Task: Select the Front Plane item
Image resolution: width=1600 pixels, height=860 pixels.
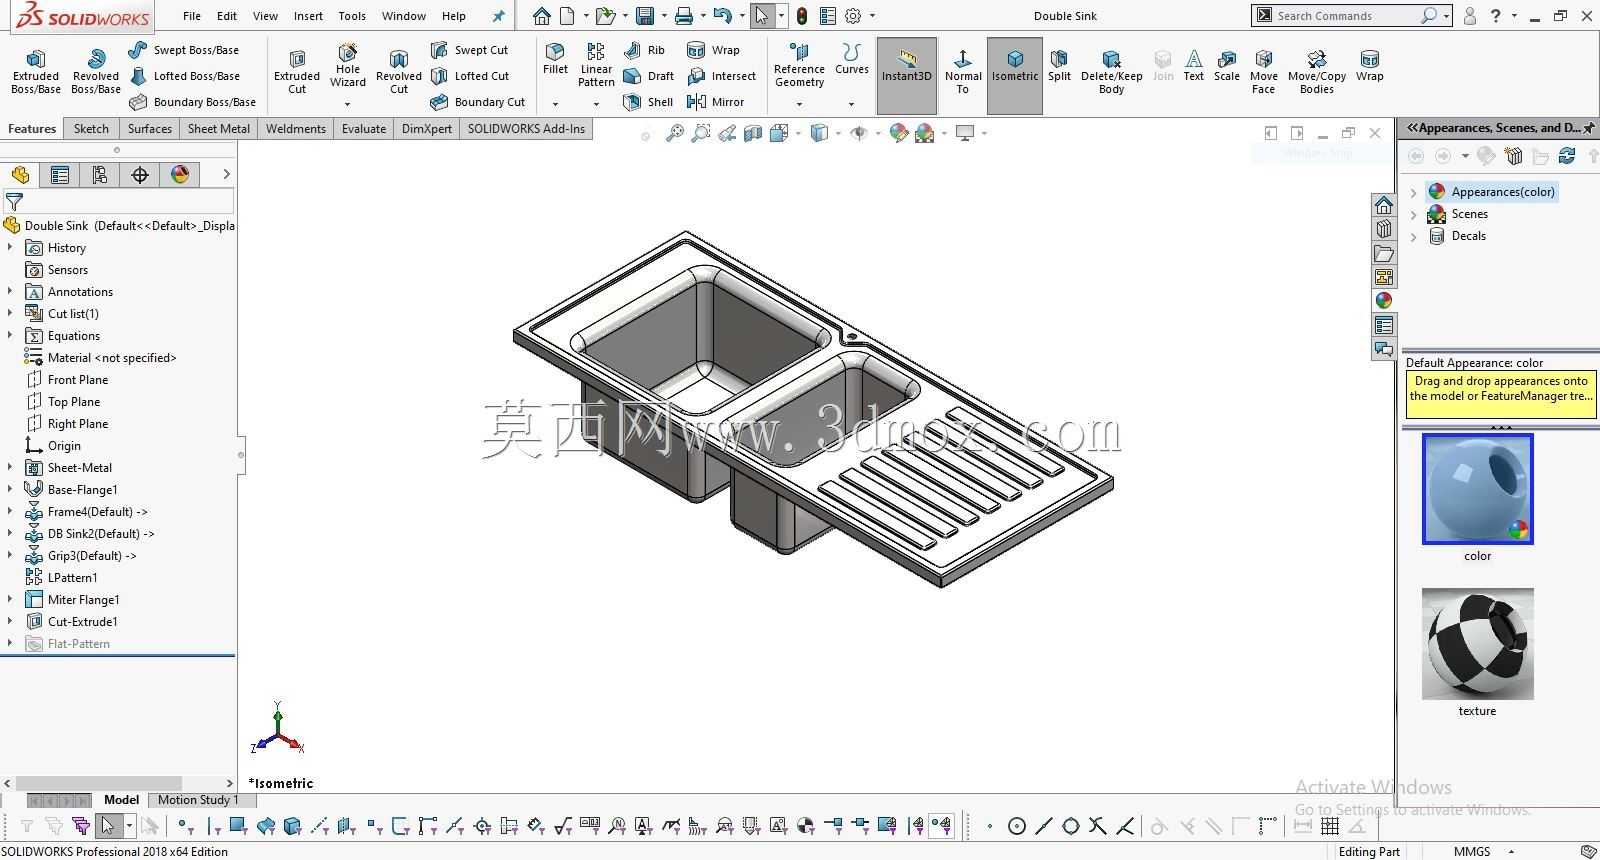Action: pos(78,380)
